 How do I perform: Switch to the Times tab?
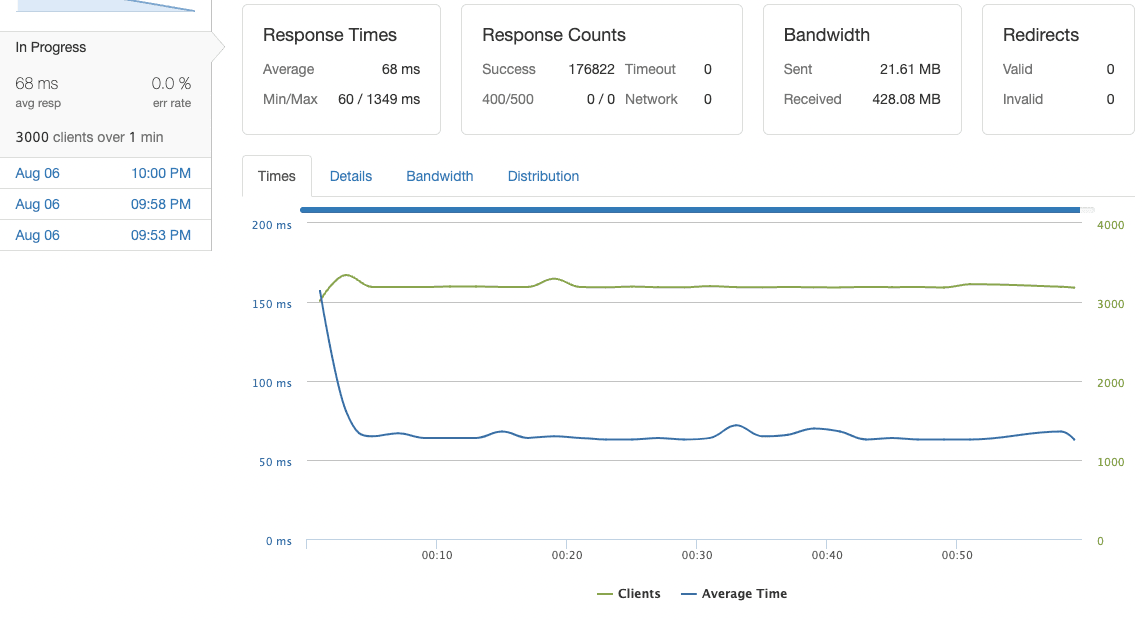pos(277,176)
